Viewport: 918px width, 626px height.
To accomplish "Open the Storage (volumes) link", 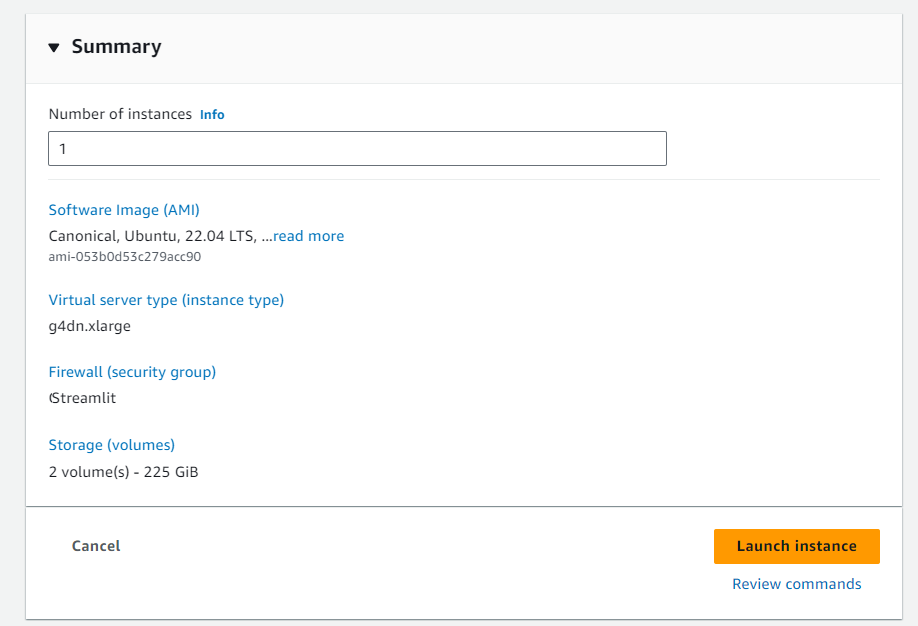I will [x=112, y=445].
